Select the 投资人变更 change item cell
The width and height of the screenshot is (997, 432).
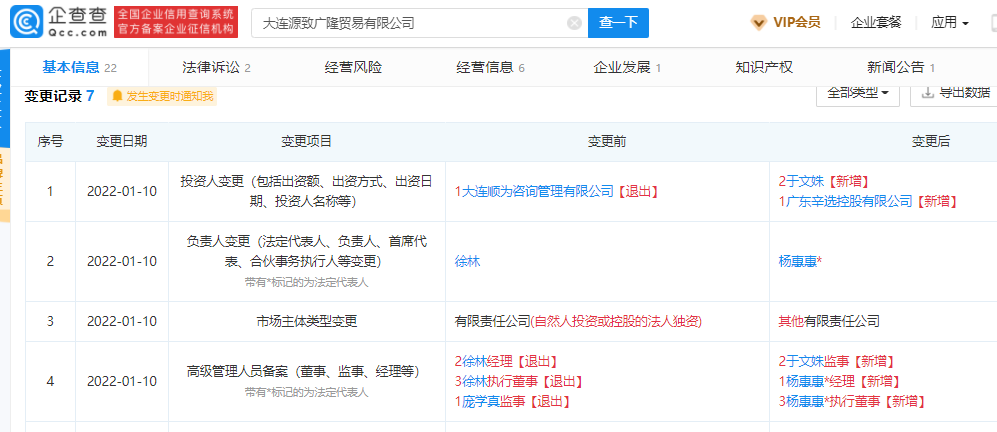(x=306, y=192)
